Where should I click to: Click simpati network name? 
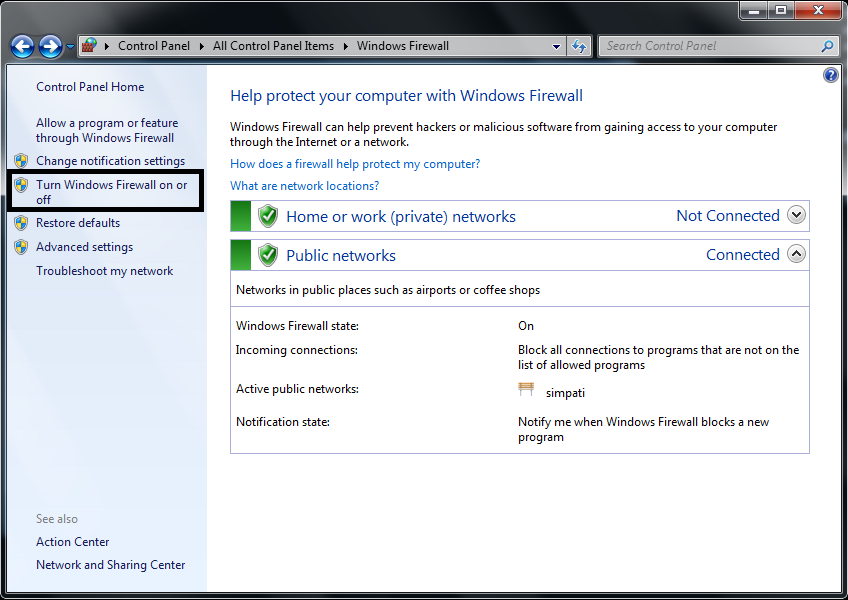565,393
